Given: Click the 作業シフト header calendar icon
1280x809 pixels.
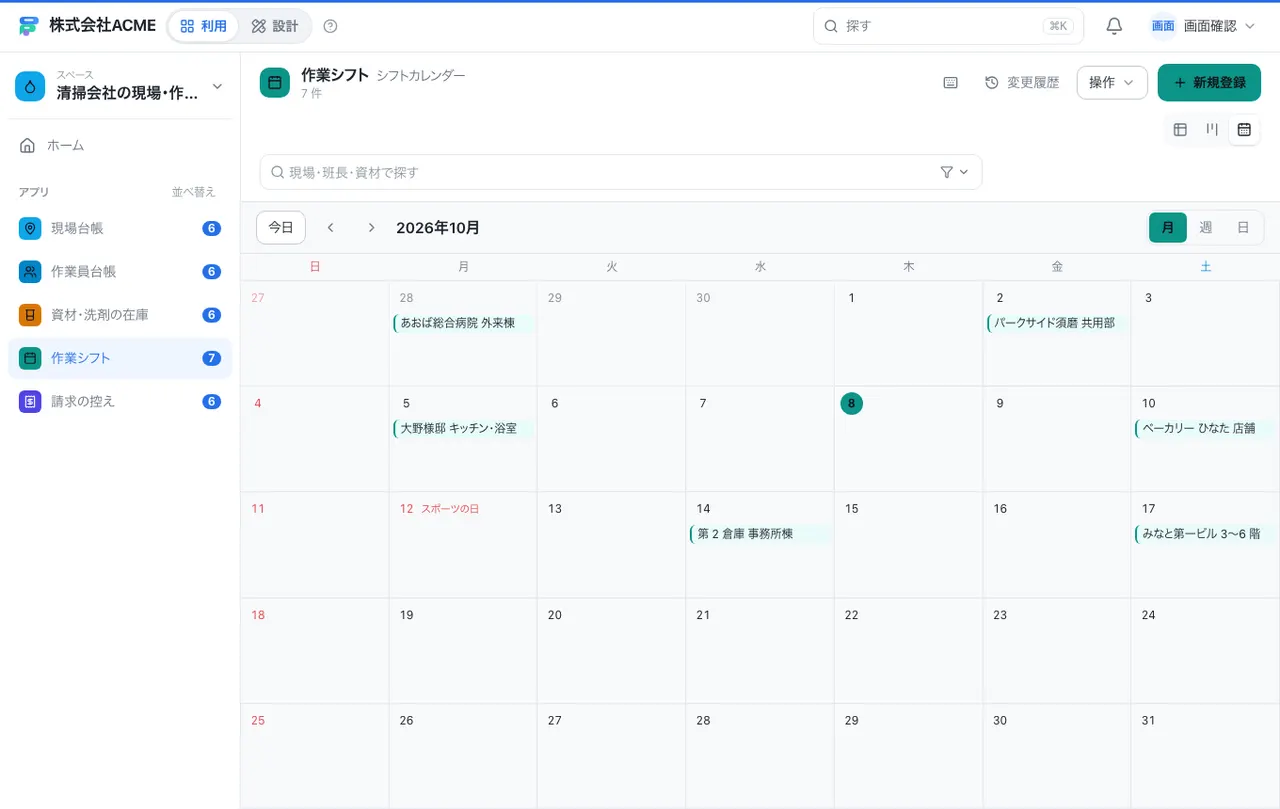Looking at the screenshot, I should (x=275, y=83).
